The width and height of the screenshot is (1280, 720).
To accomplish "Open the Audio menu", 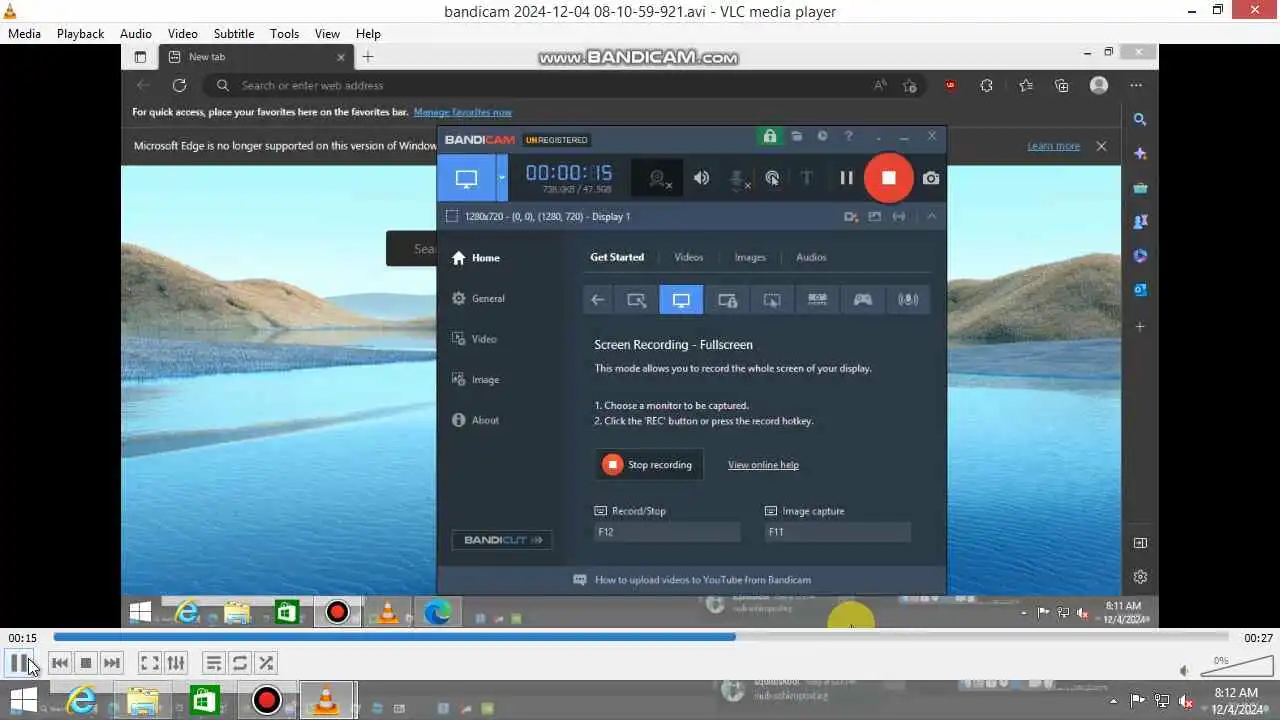I will [136, 33].
